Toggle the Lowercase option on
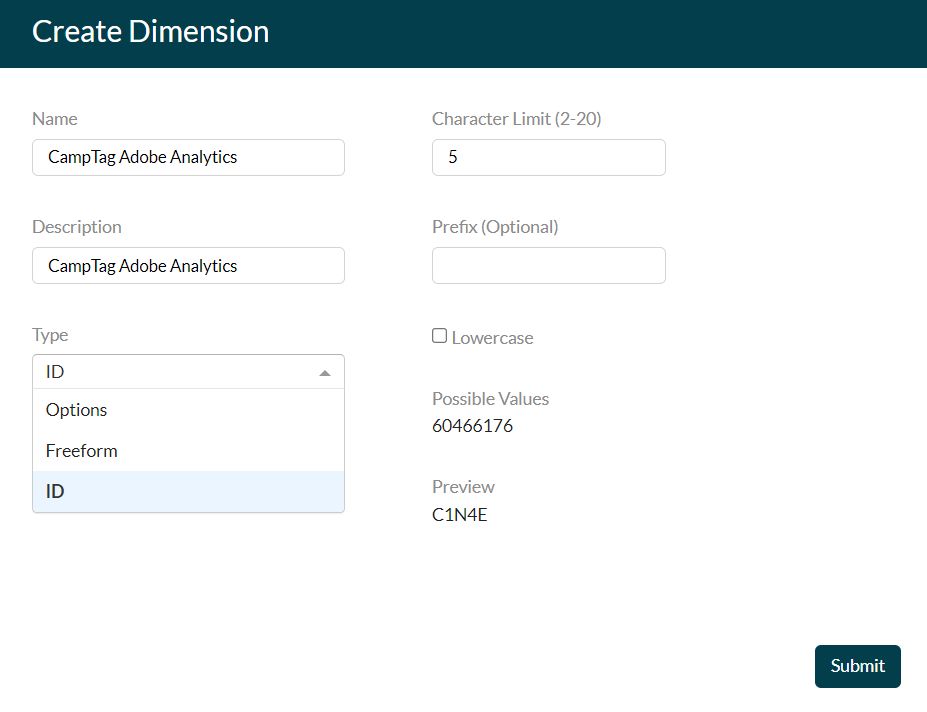 coord(439,335)
